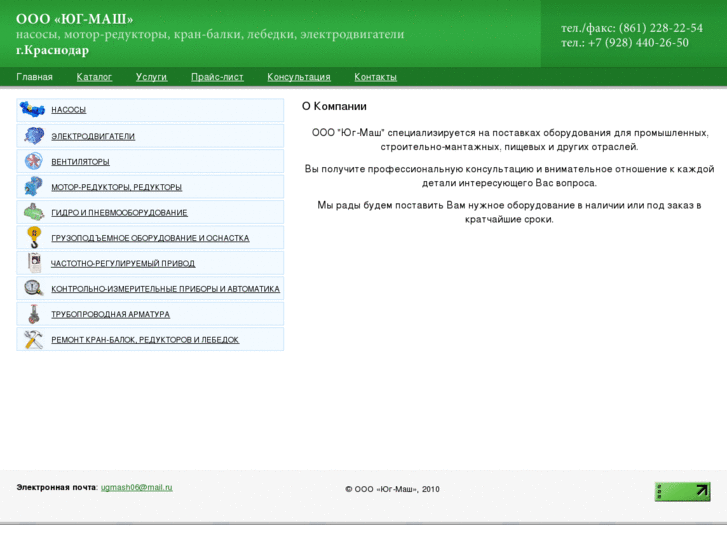The width and height of the screenshot is (727, 545).
Task: Click the electric motor icon beside Электродвигатели
Action: pos(33,136)
